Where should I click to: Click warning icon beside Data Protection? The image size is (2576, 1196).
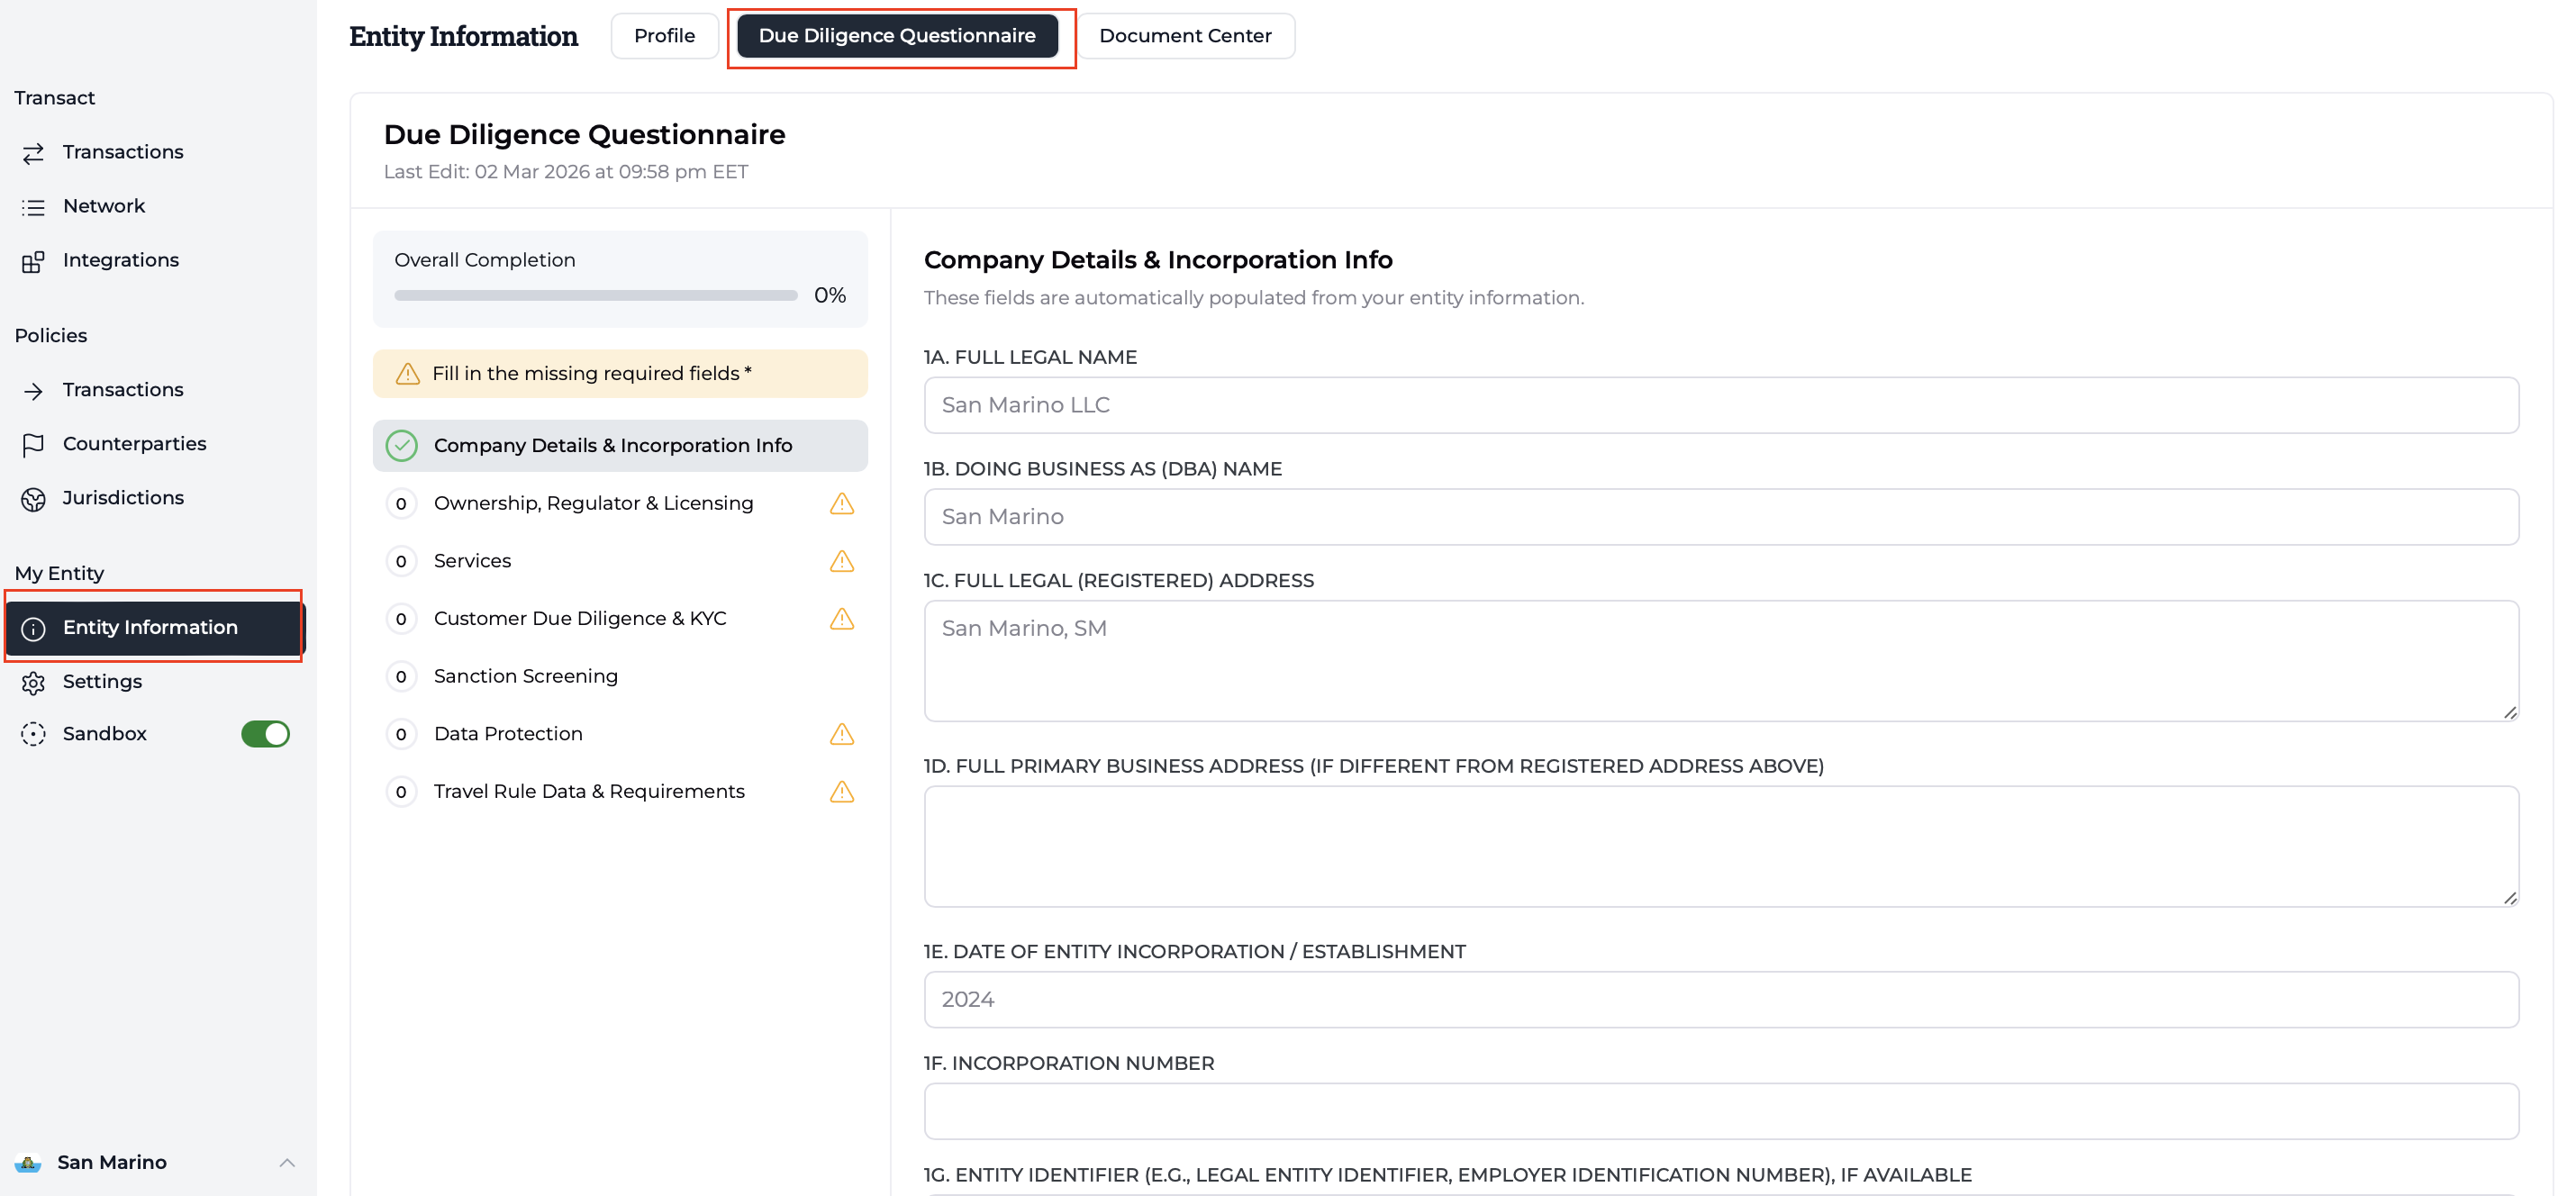tap(842, 734)
